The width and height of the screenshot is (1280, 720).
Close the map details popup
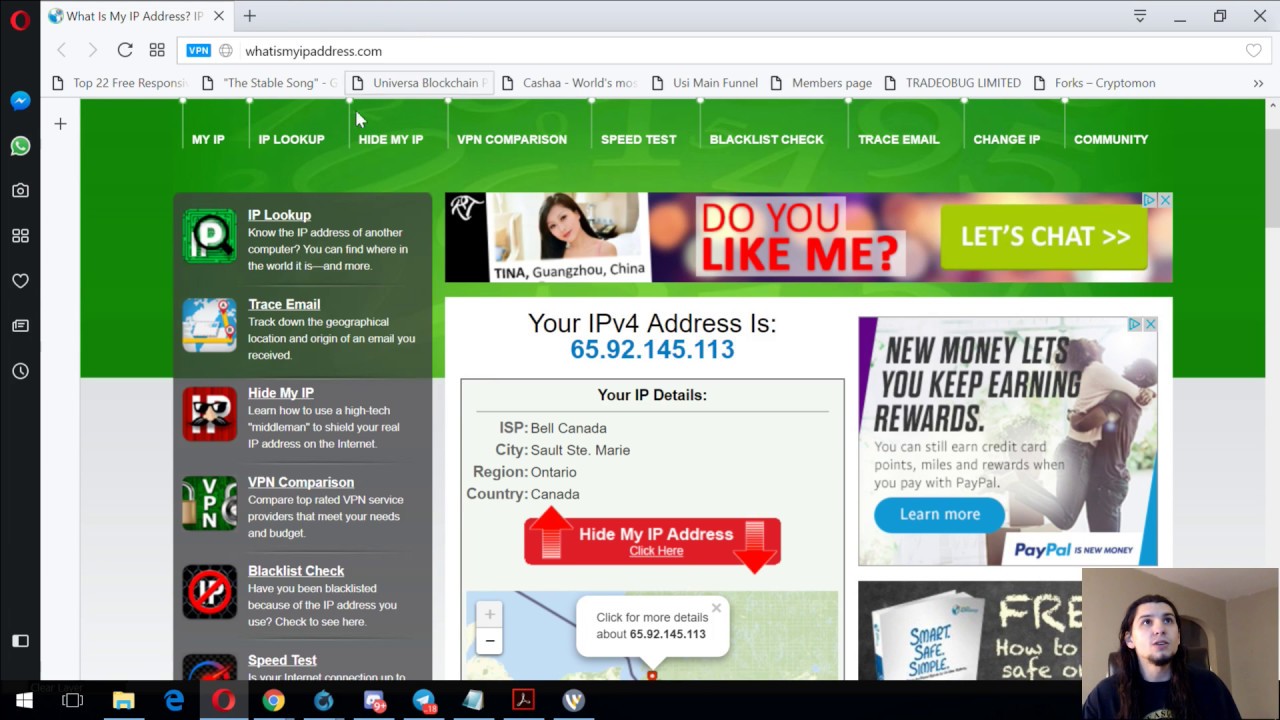pyautogui.click(x=716, y=608)
